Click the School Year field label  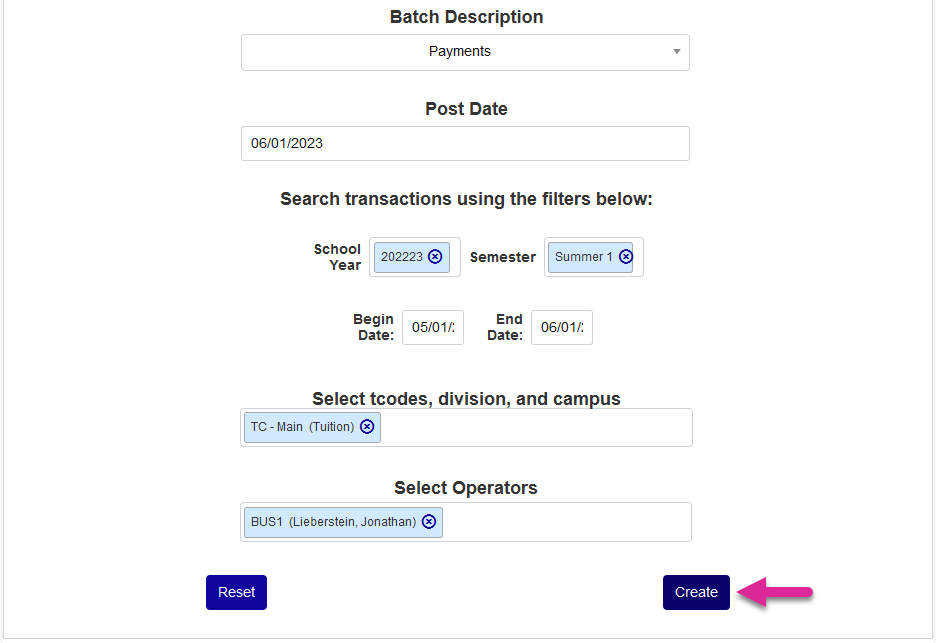tap(337, 257)
